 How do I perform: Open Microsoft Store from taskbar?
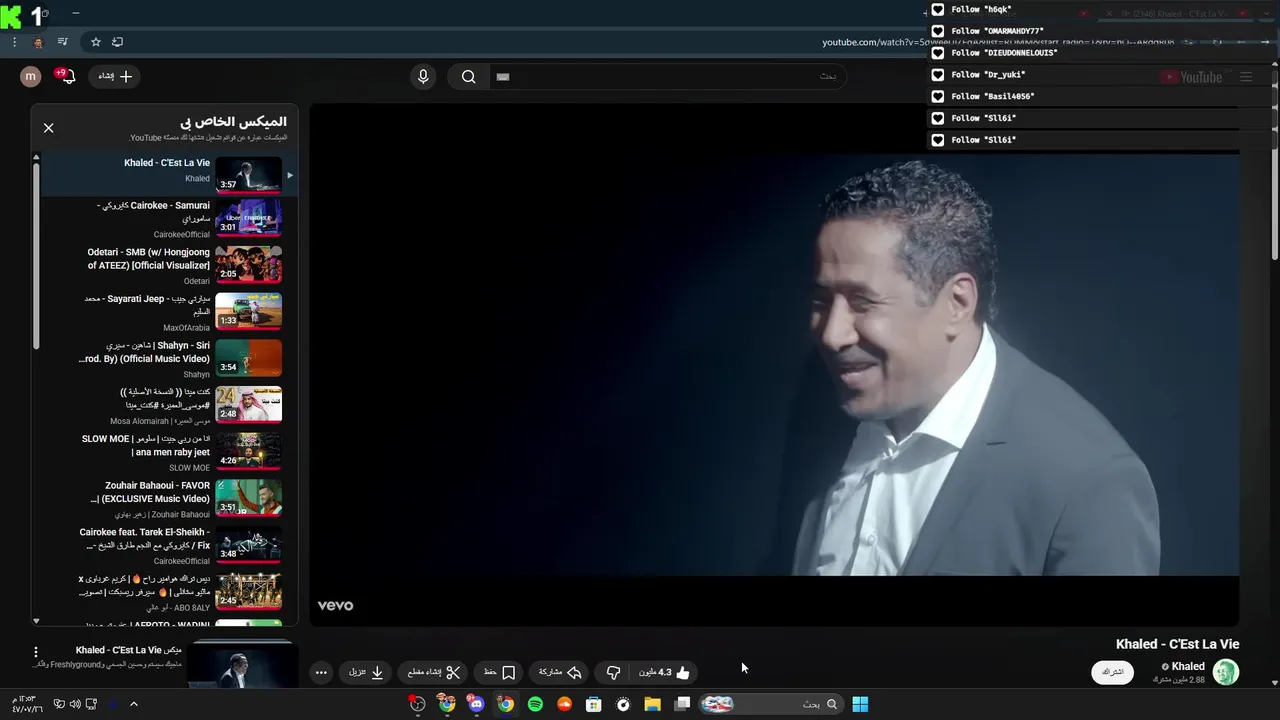[x=594, y=704]
